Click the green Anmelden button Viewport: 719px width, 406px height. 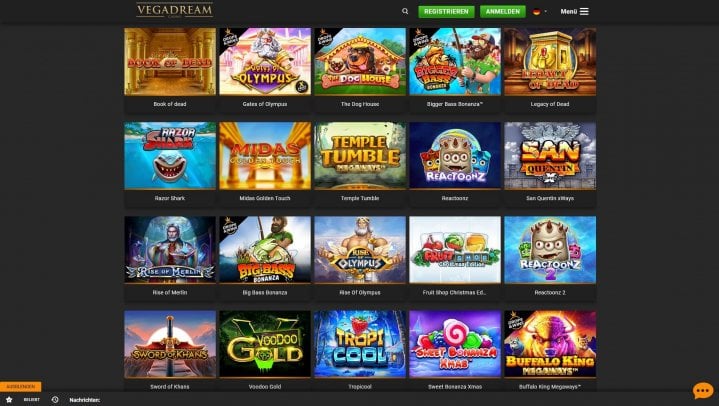click(x=503, y=11)
